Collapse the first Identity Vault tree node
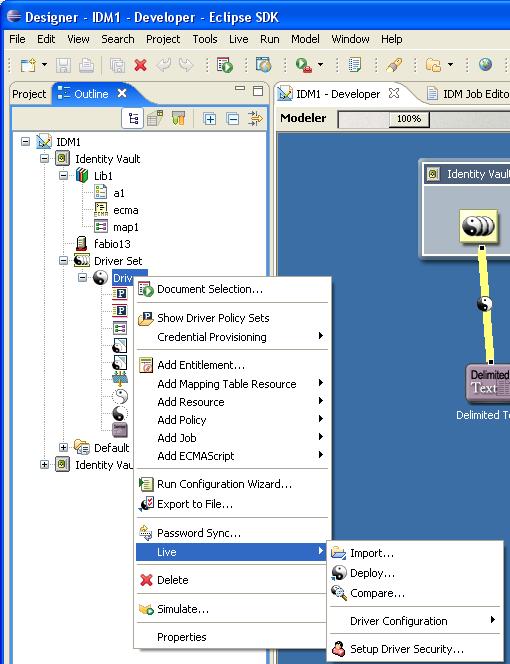The image size is (510, 664). pyautogui.click(x=44, y=159)
